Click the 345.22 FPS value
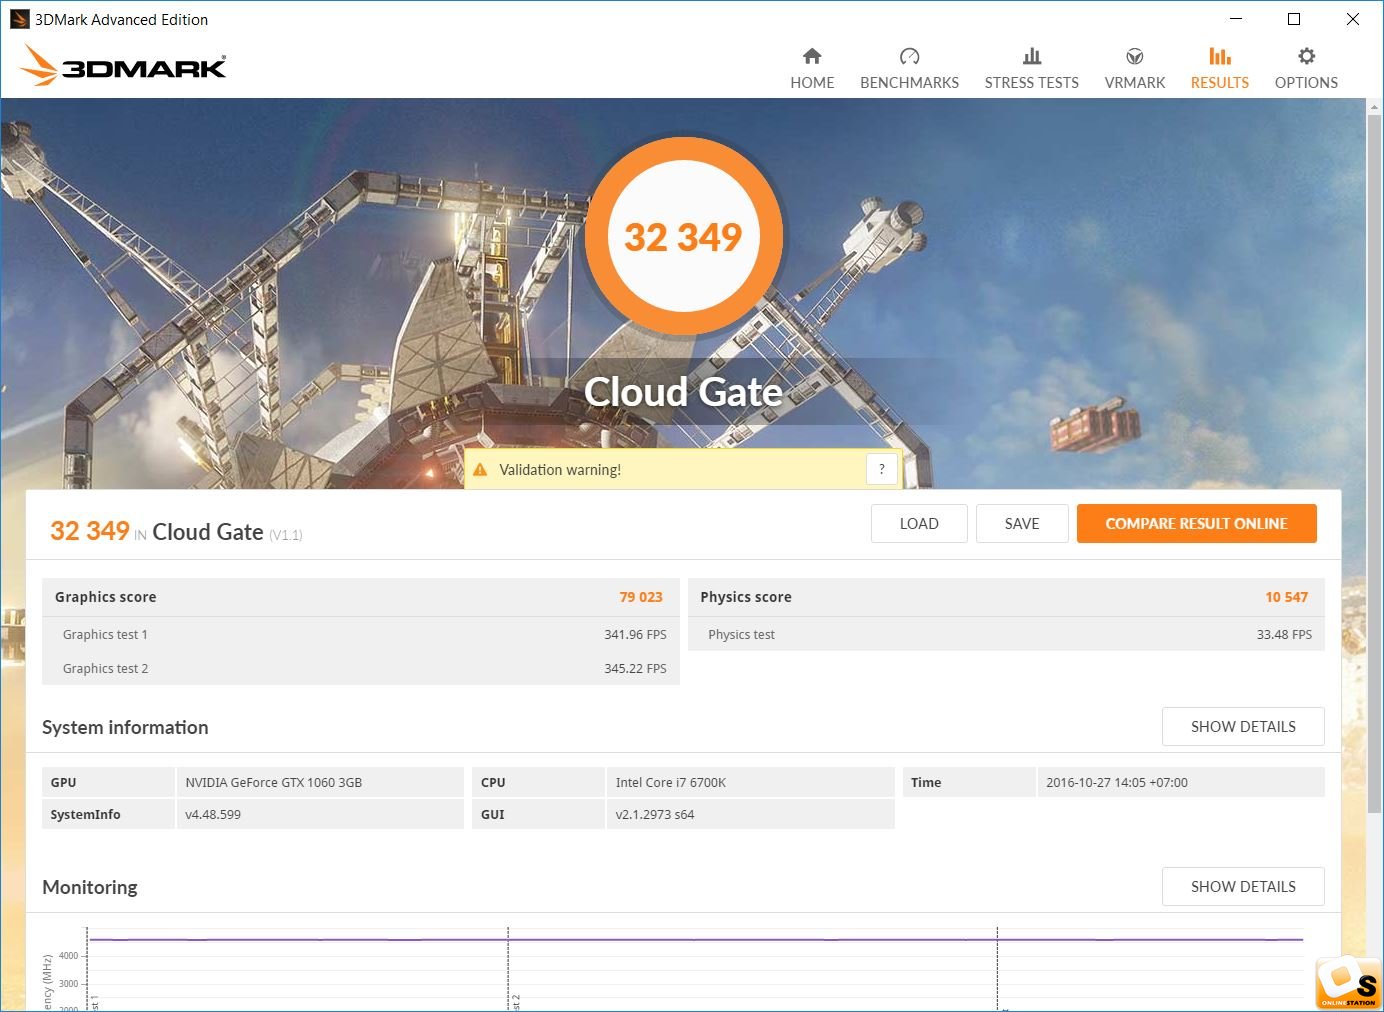 pos(635,669)
